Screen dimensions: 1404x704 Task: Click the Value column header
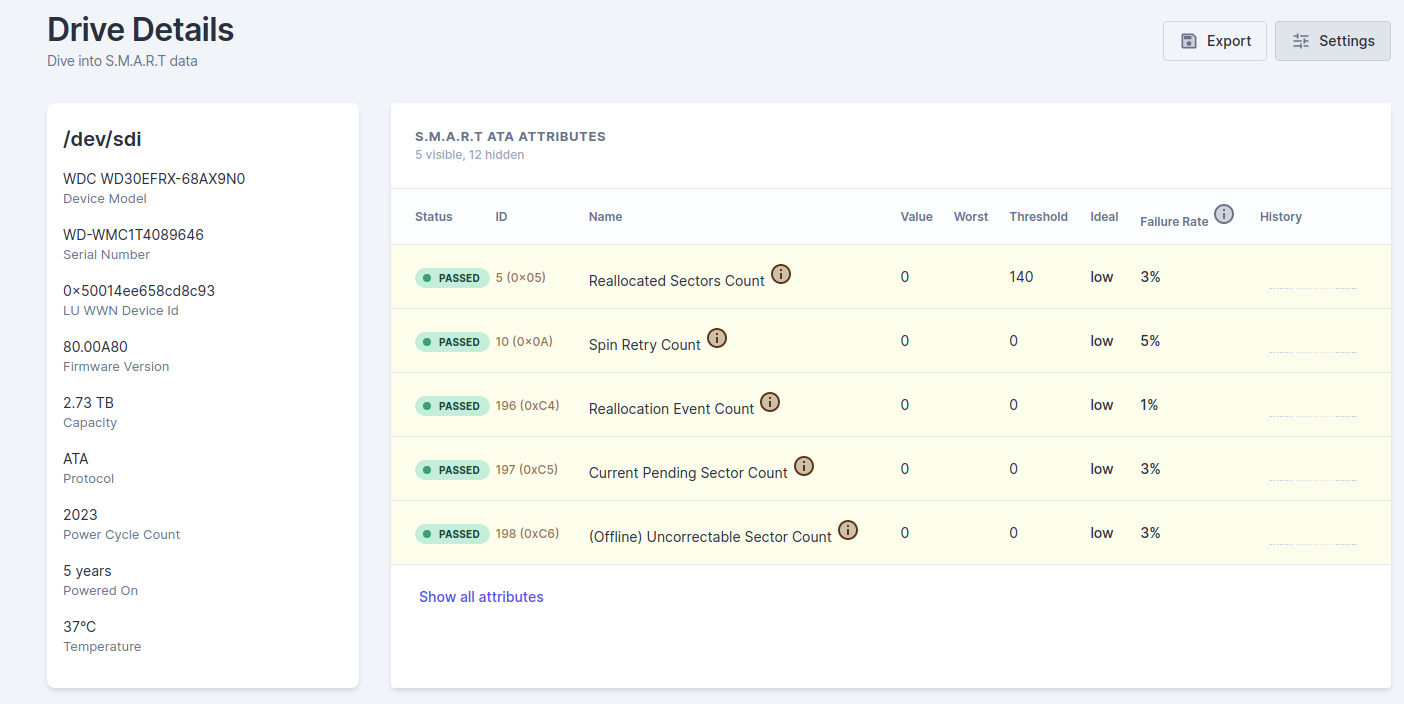917,217
